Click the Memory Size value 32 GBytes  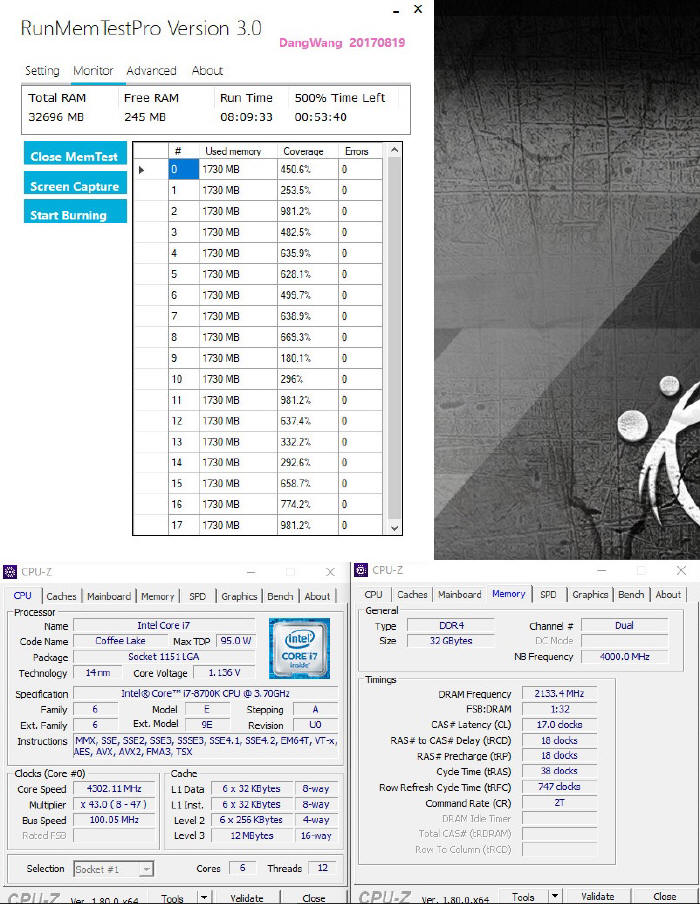coord(451,641)
